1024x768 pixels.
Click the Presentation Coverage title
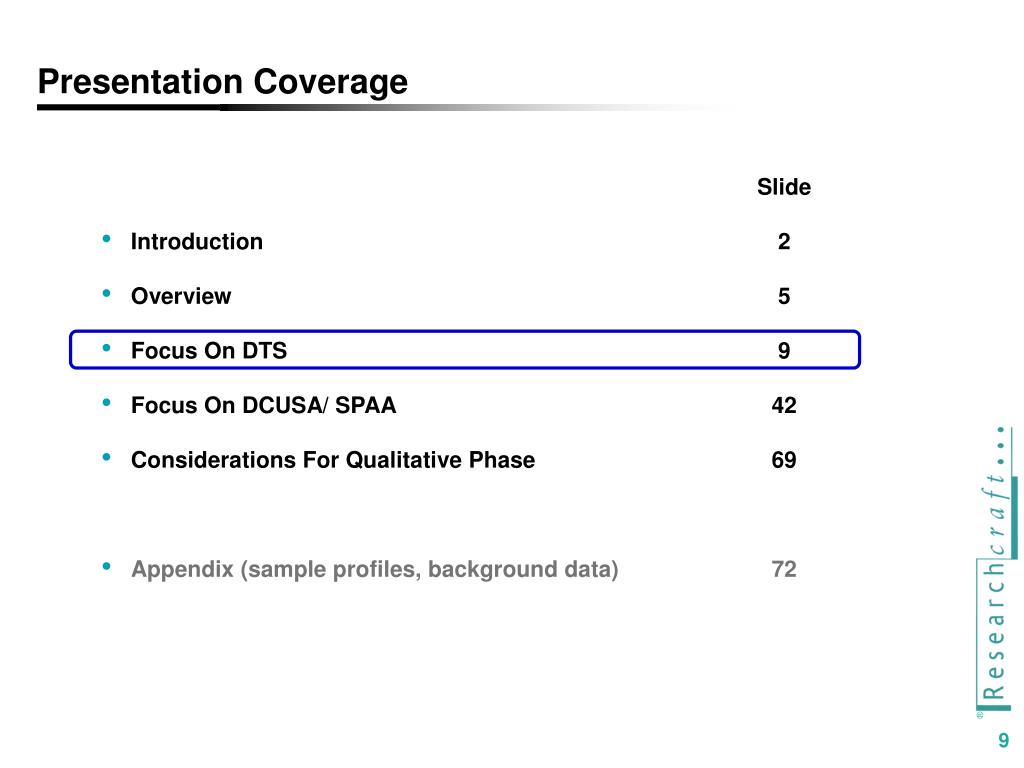point(223,82)
